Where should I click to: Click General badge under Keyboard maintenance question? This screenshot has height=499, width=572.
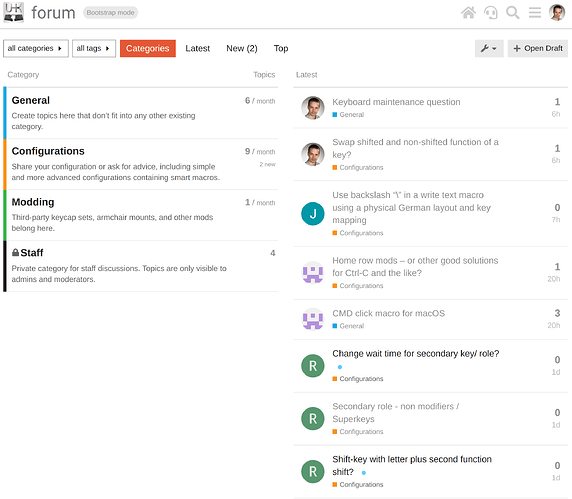[x=348, y=115]
